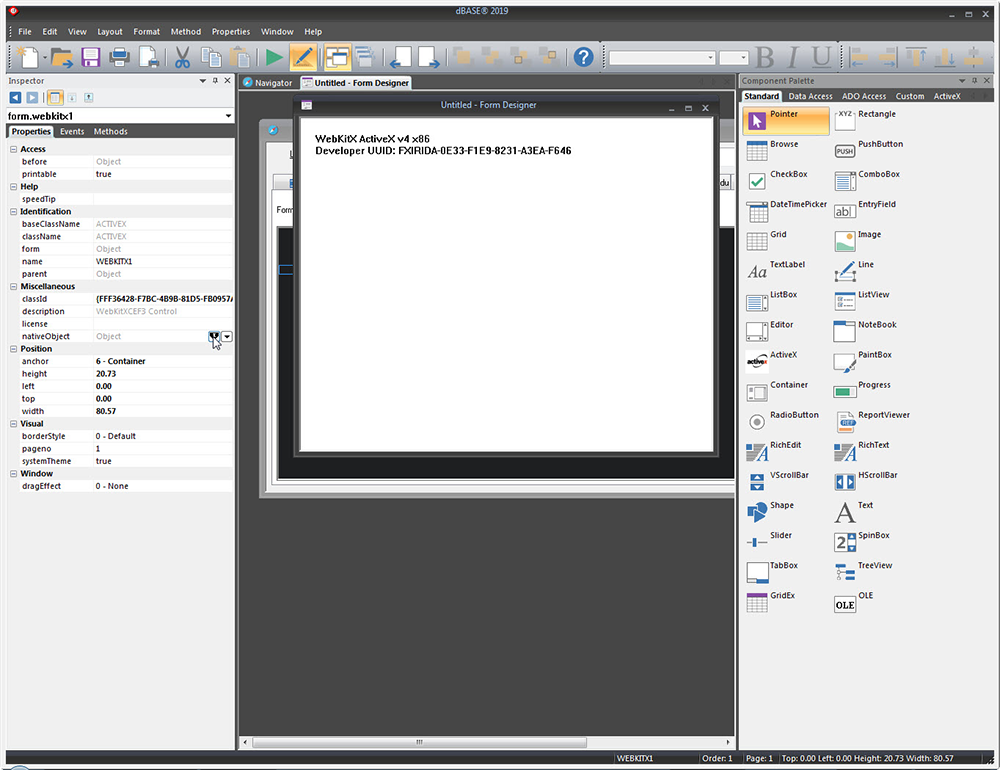Collapse the Visual property group
1000x770 pixels.
click(13, 424)
